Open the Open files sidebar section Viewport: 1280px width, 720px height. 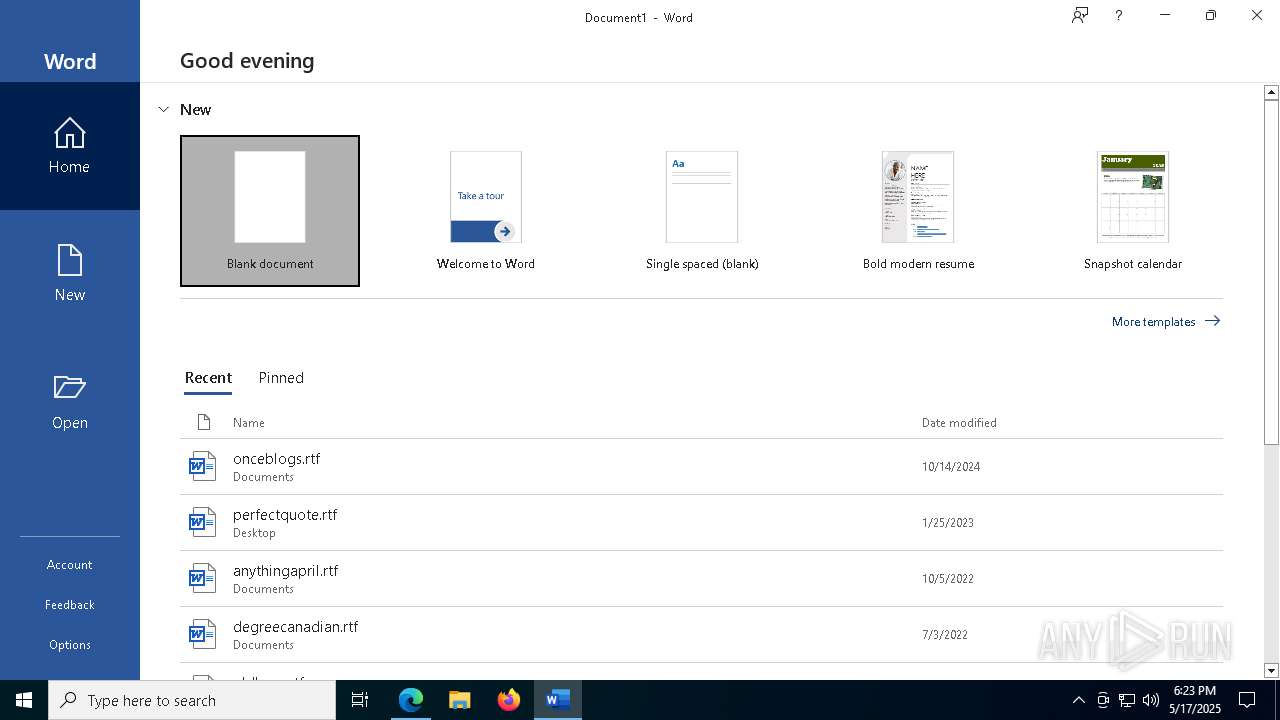click(70, 402)
